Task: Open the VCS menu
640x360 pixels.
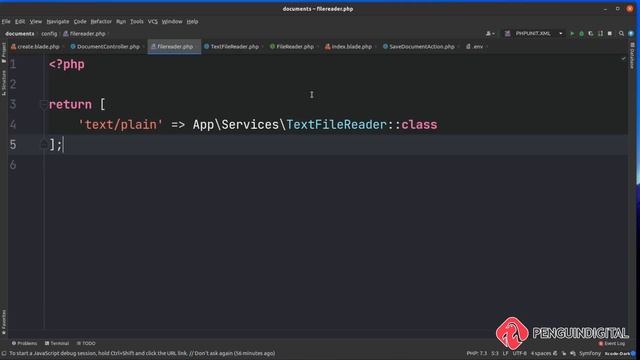Action: coord(153,21)
